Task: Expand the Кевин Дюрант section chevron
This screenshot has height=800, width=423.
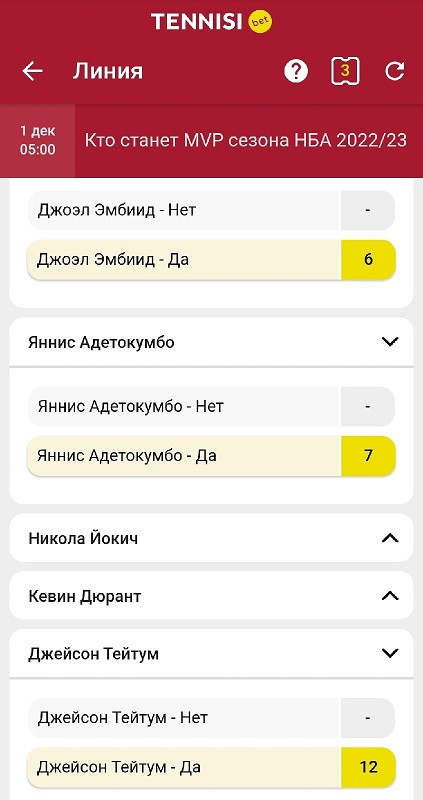Action: pyautogui.click(x=390, y=595)
